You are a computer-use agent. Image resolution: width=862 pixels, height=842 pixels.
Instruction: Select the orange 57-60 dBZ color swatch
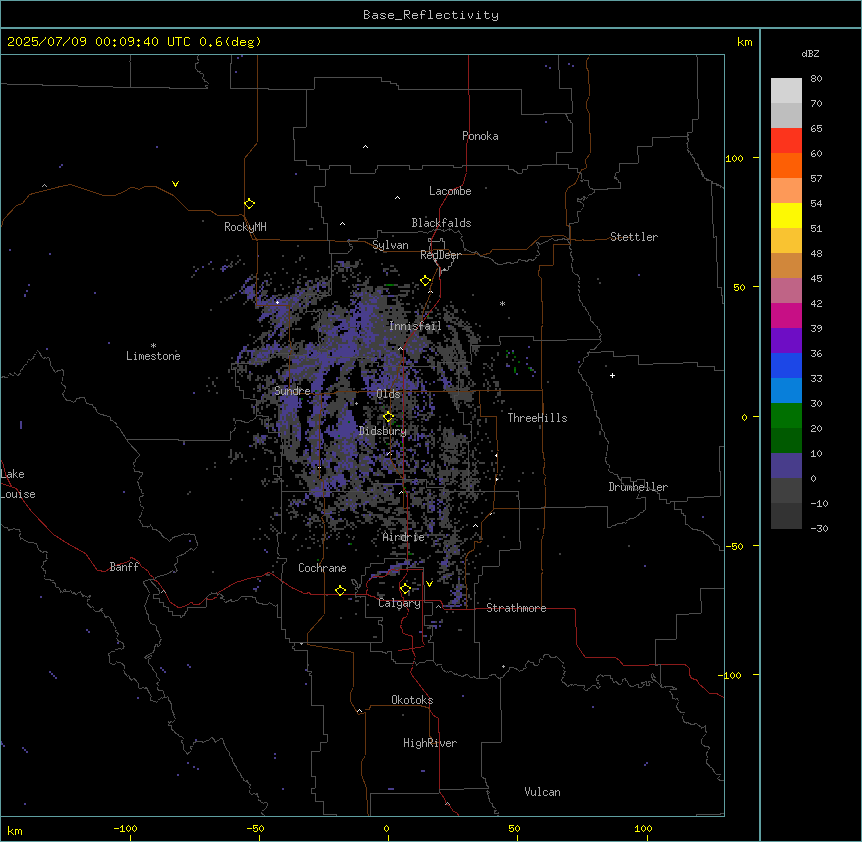[786, 165]
